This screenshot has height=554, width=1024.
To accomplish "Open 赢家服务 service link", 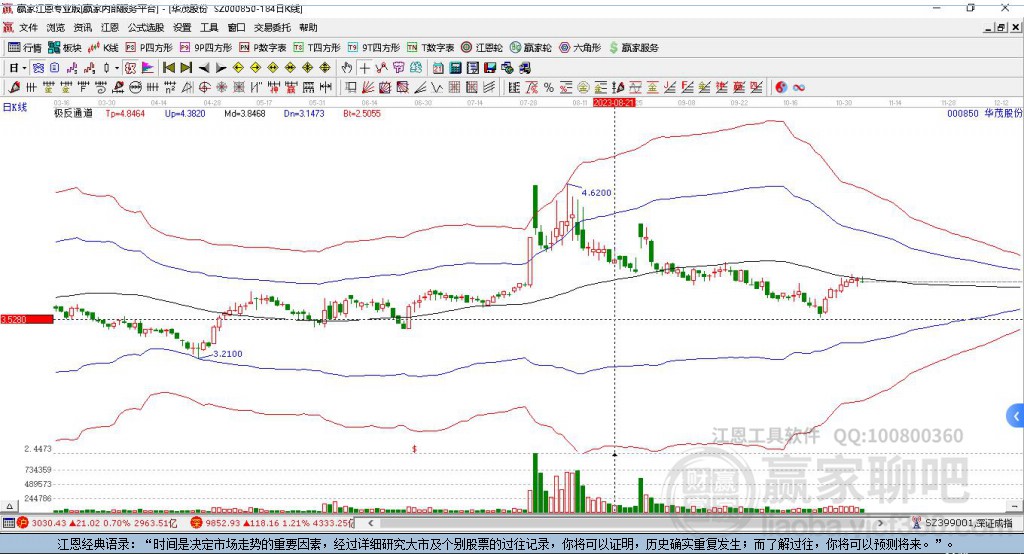I will click(x=633, y=48).
